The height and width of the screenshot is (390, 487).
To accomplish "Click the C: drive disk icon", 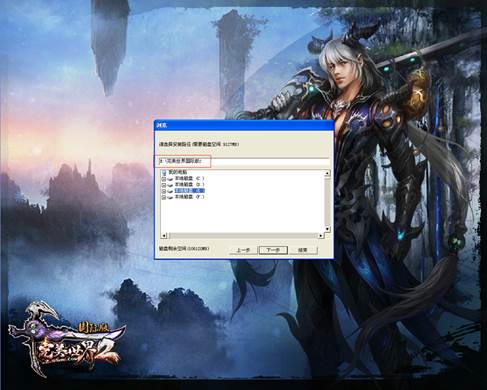I will pos(170,179).
